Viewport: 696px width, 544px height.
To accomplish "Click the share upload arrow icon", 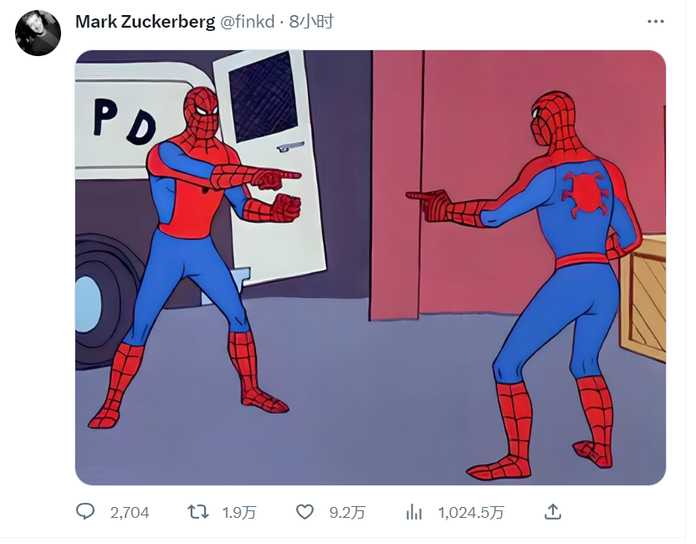I will (x=553, y=512).
